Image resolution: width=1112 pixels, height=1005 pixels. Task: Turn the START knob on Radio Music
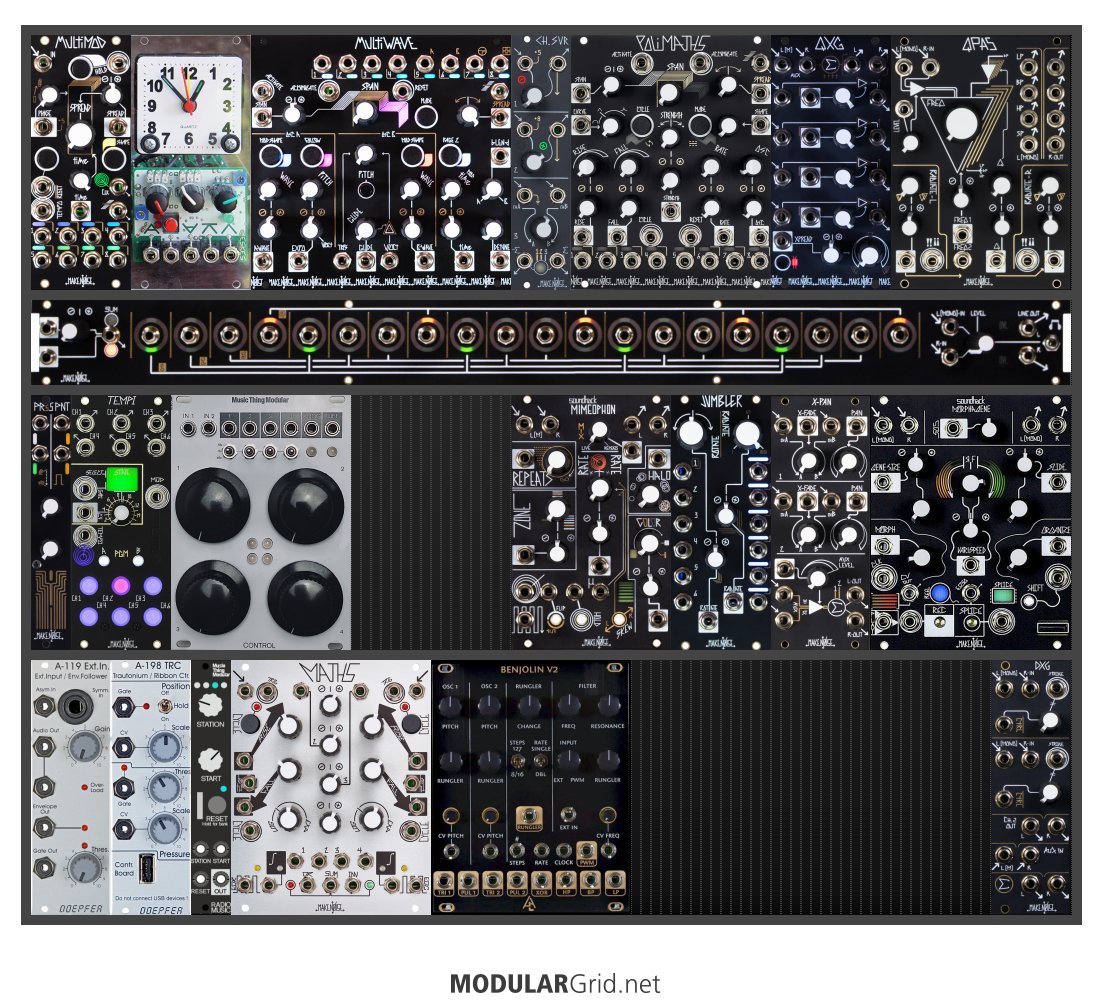211,760
